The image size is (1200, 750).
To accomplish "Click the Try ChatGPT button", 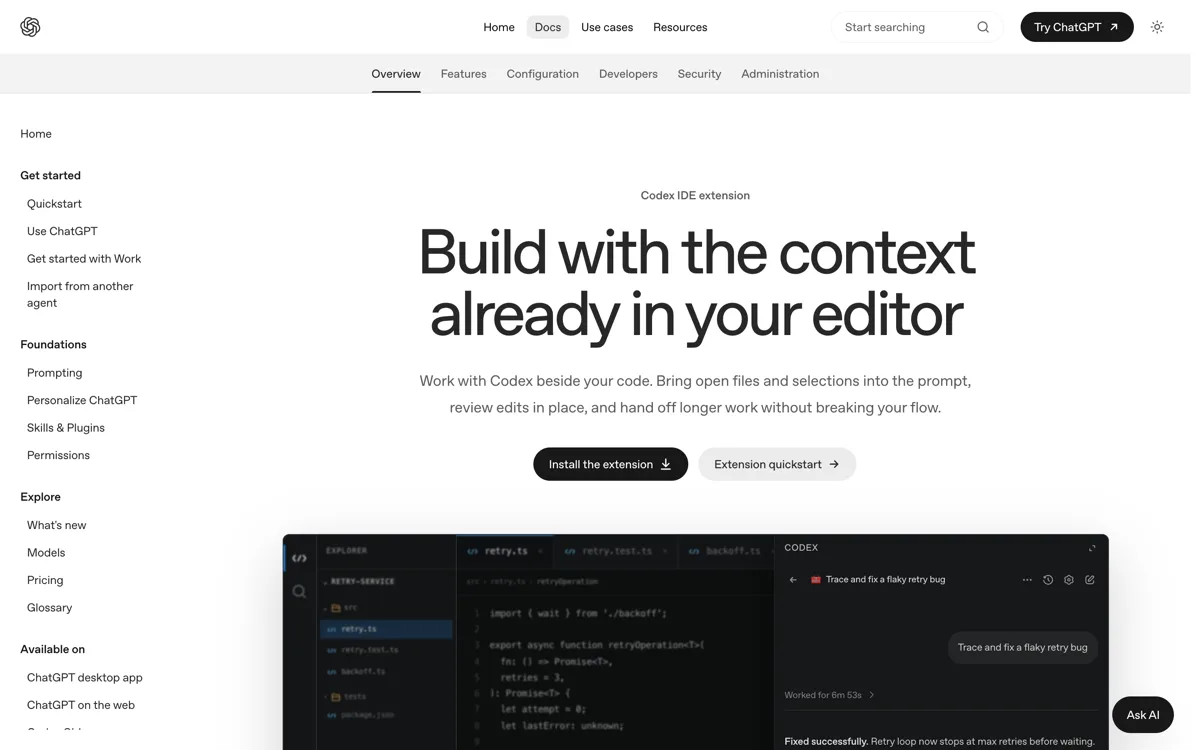I will click(x=1077, y=27).
